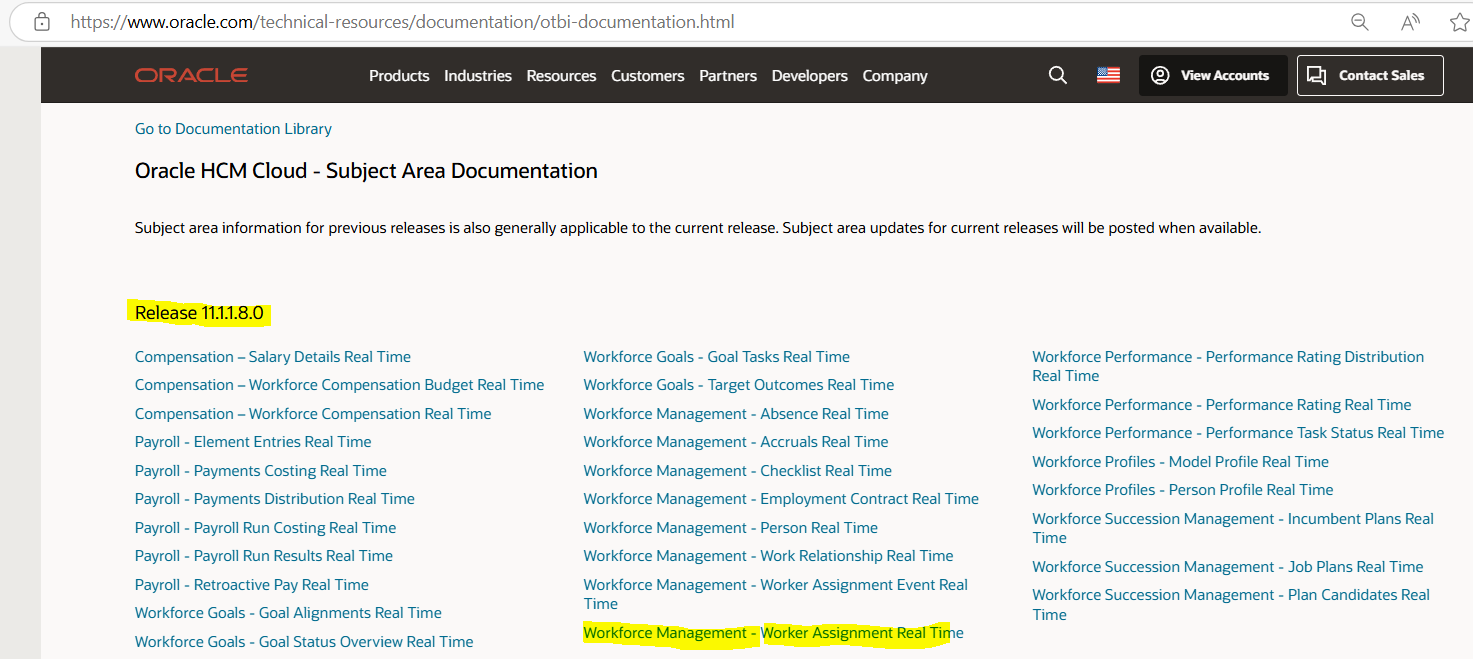Viewport: 1473px width, 659px height.
Task: Go to Documentation Library link
Action: click(x=233, y=129)
